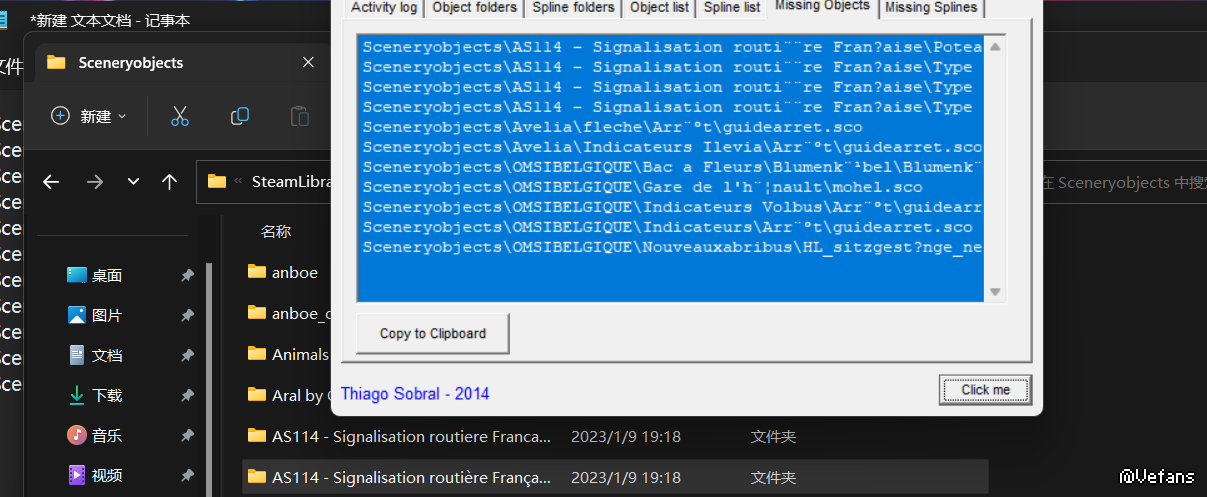Open 视频 in the Explorer sidebar
This screenshot has height=497, width=1207.
107,475
